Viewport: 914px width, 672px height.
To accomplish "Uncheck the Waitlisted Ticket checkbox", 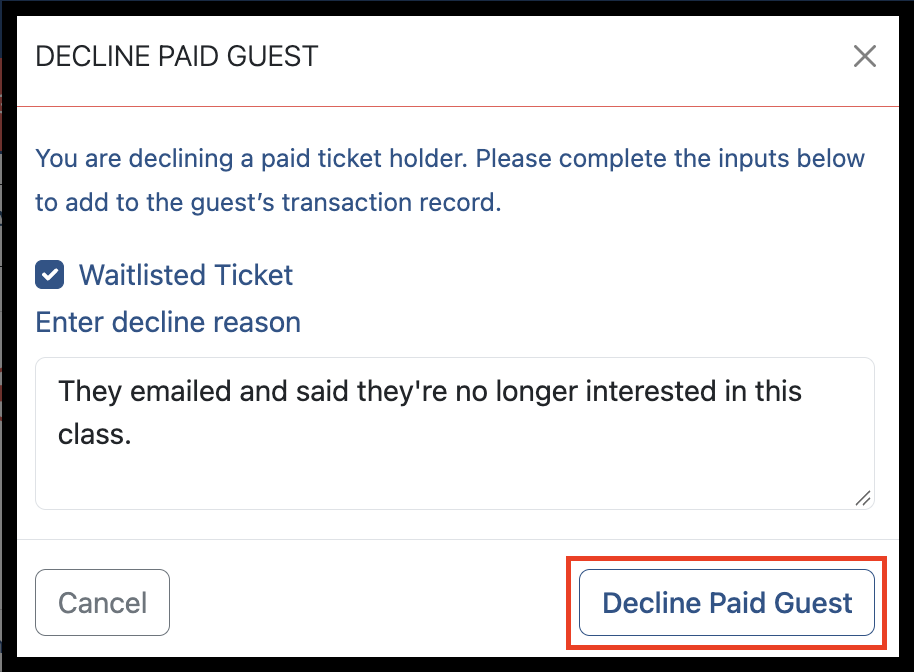I will coord(50,275).
